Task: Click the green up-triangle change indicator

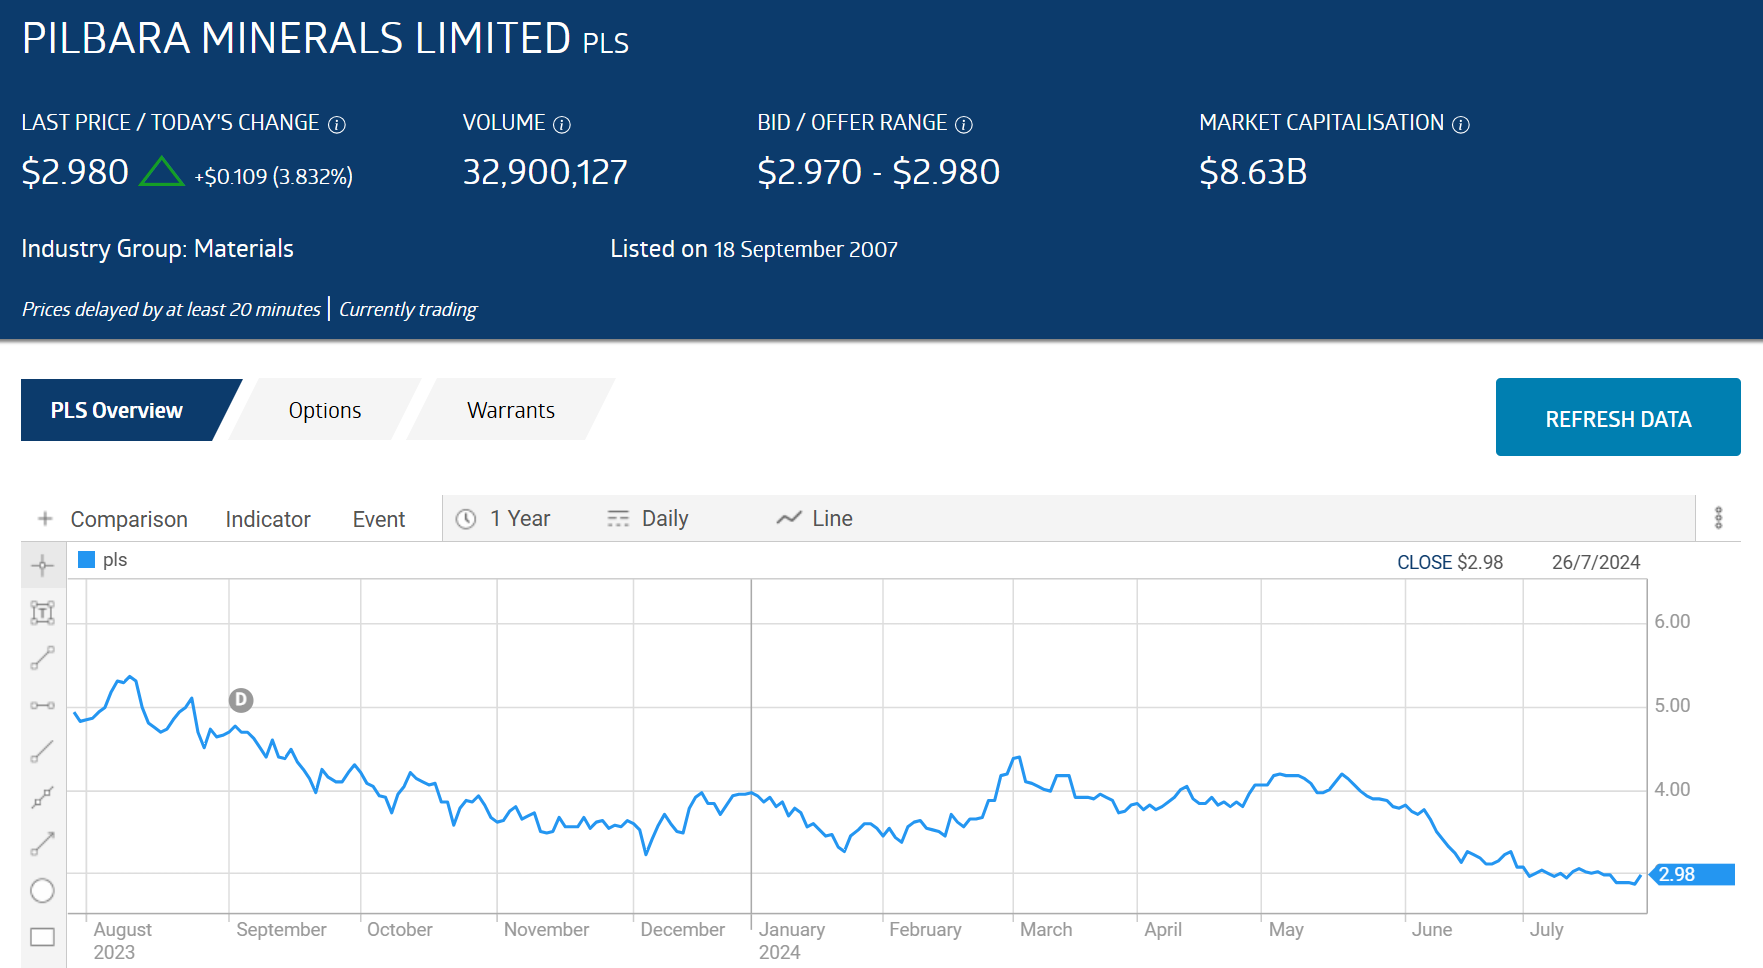Action: [161, 171]
